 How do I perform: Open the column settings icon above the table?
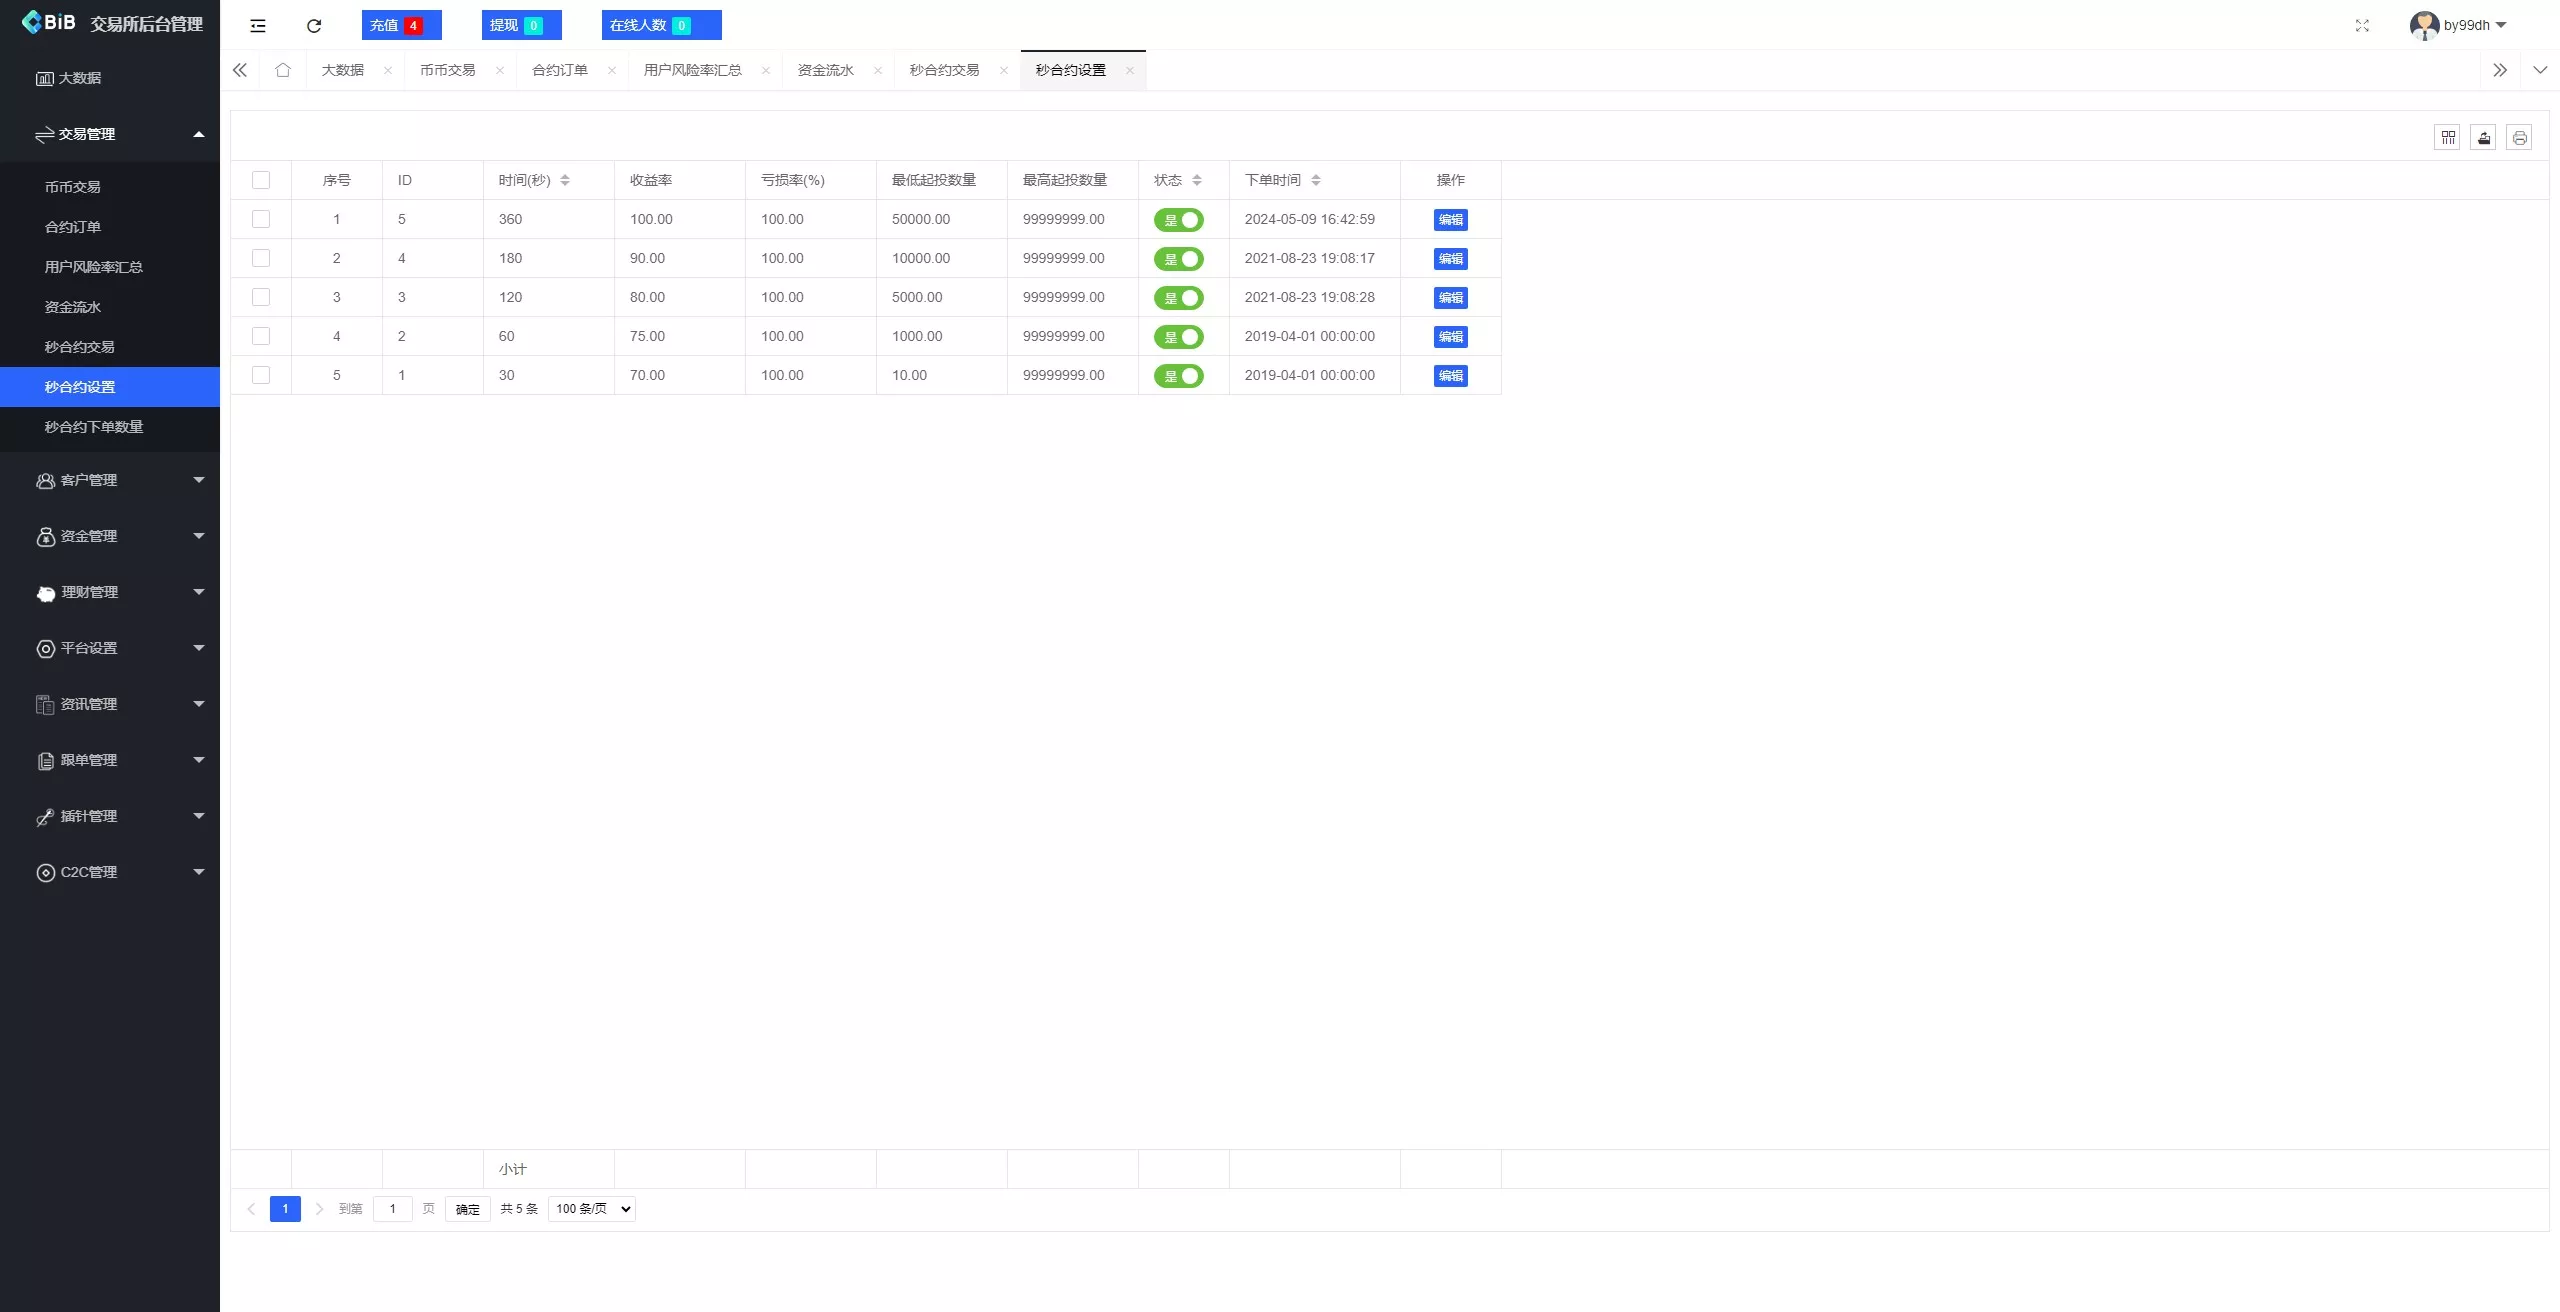pos(2447,137)
